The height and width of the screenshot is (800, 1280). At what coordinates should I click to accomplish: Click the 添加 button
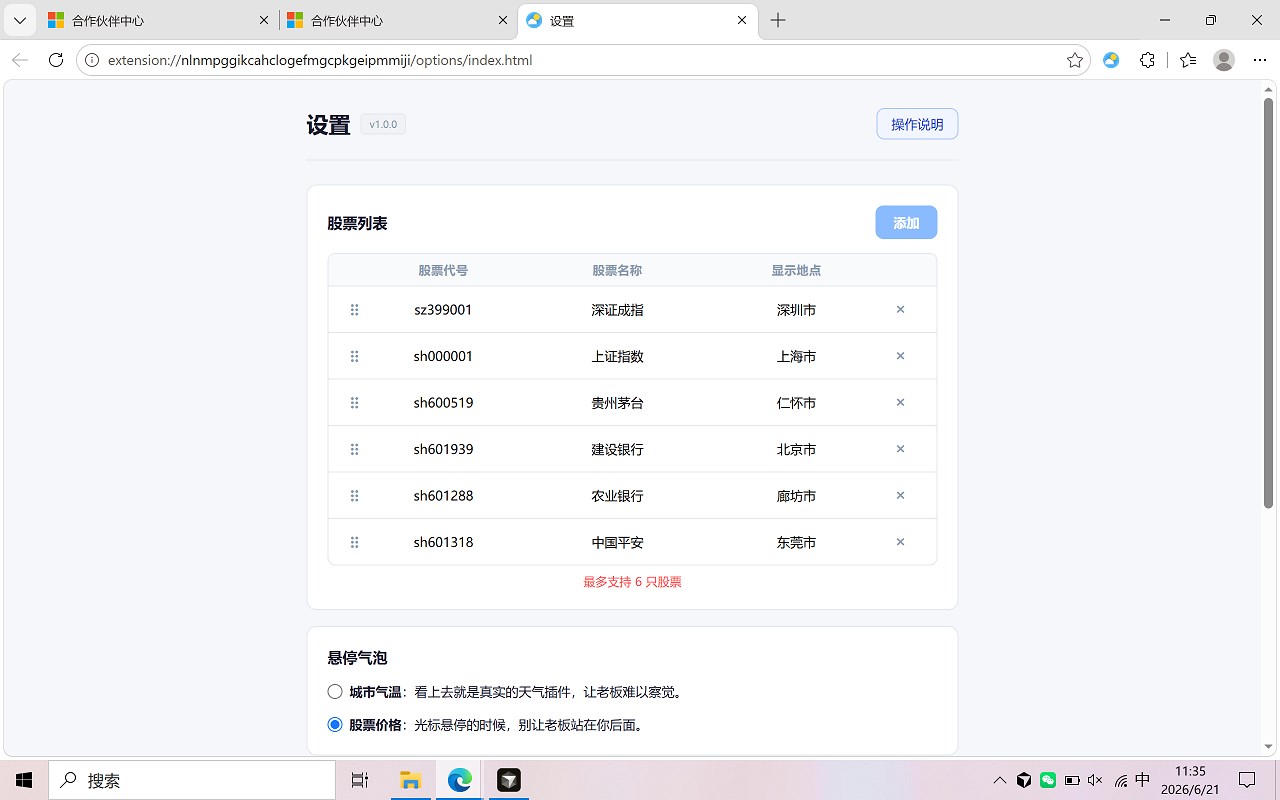point(906,223)
